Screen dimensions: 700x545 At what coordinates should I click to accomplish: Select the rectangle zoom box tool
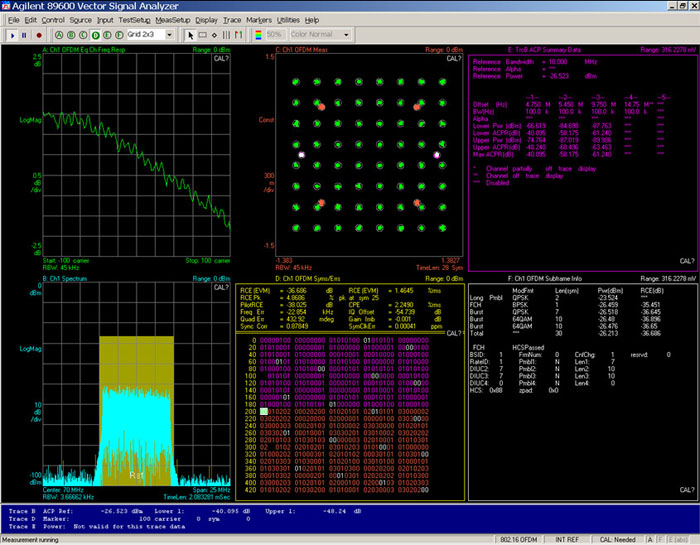point(203,35)
